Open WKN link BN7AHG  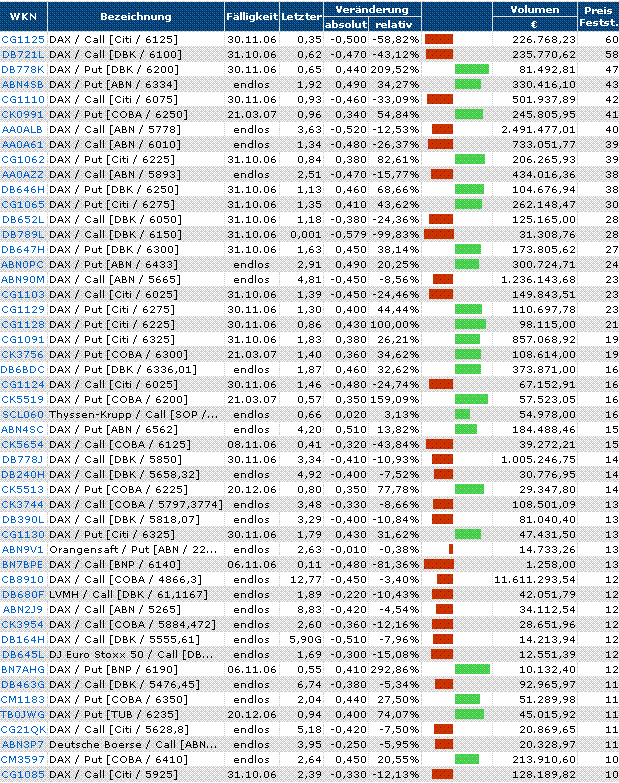(23, 669)
